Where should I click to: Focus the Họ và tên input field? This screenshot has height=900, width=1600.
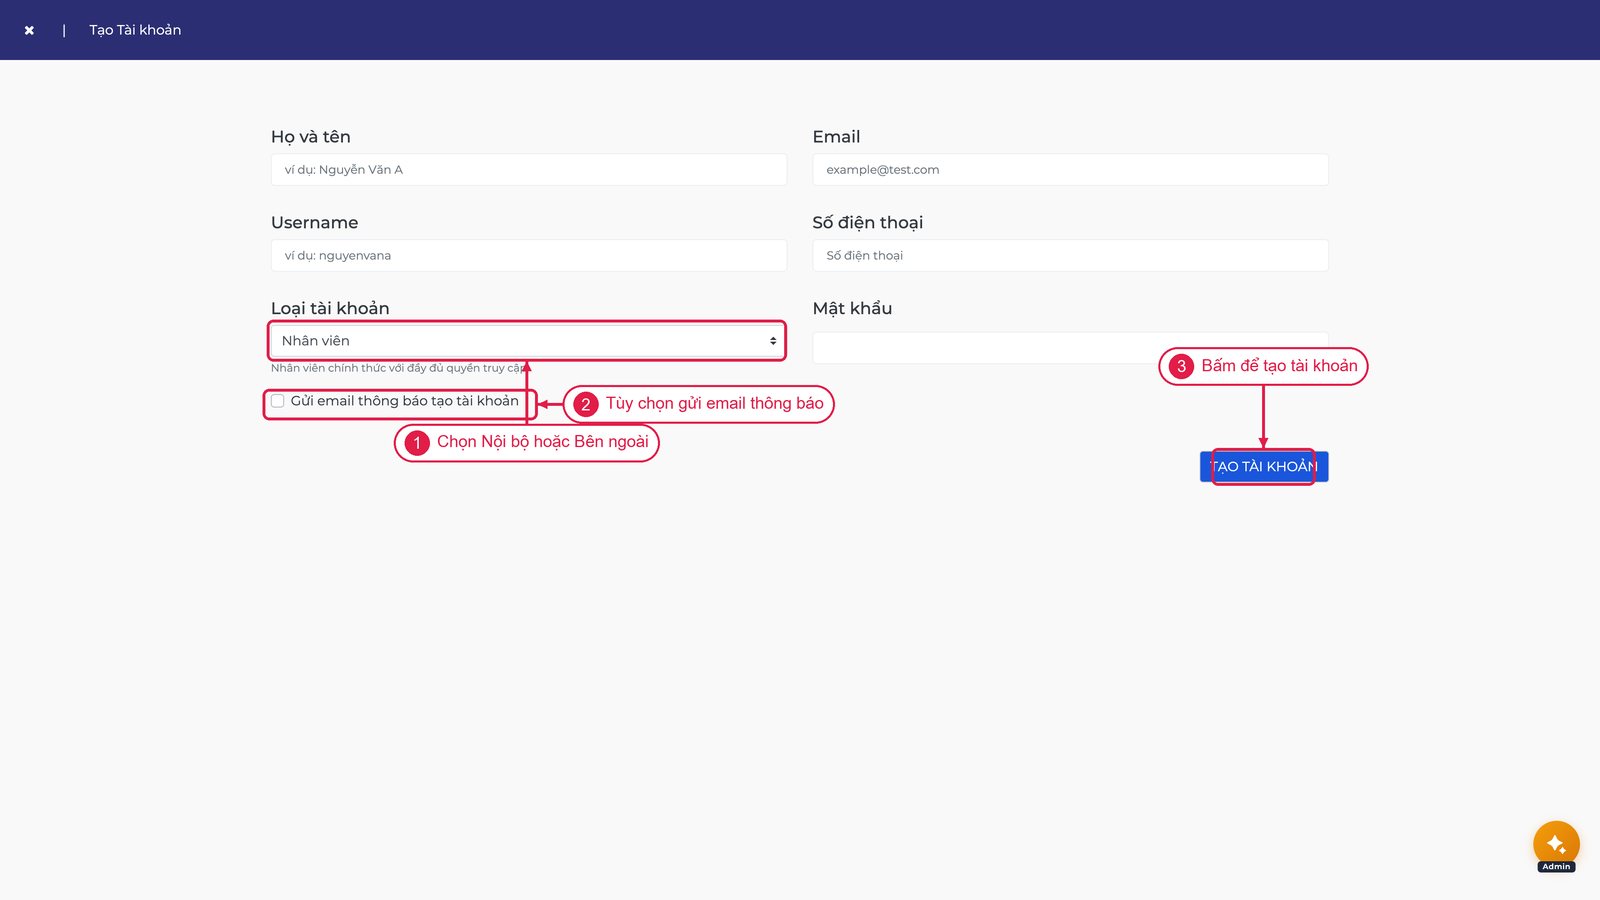click(x=528, y=170)
